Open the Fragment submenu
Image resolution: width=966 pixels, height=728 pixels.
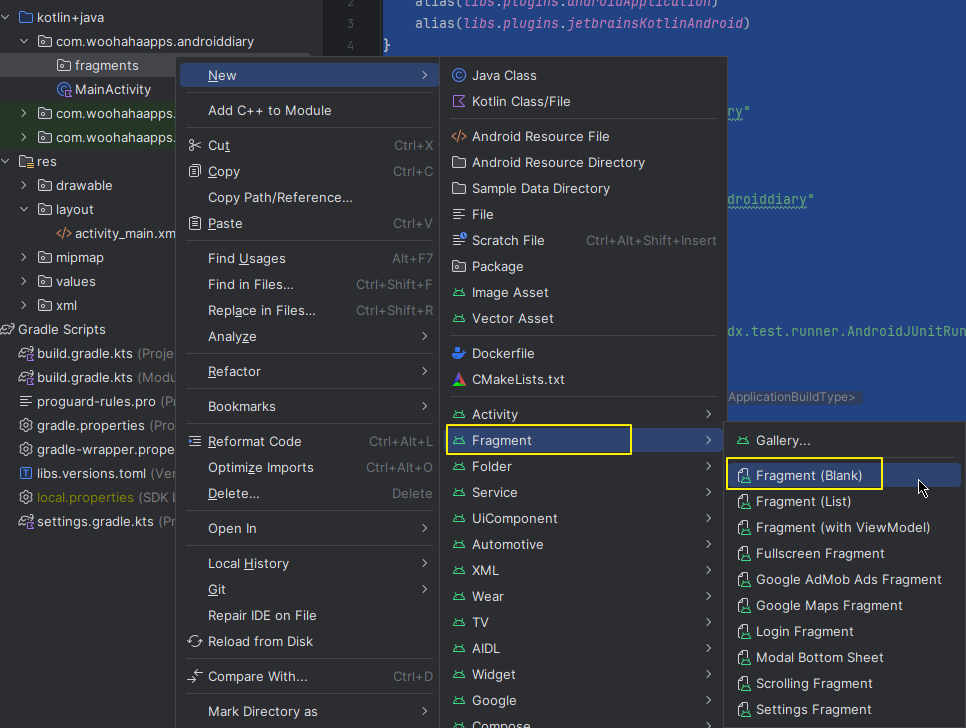click(x=584, y=440)
